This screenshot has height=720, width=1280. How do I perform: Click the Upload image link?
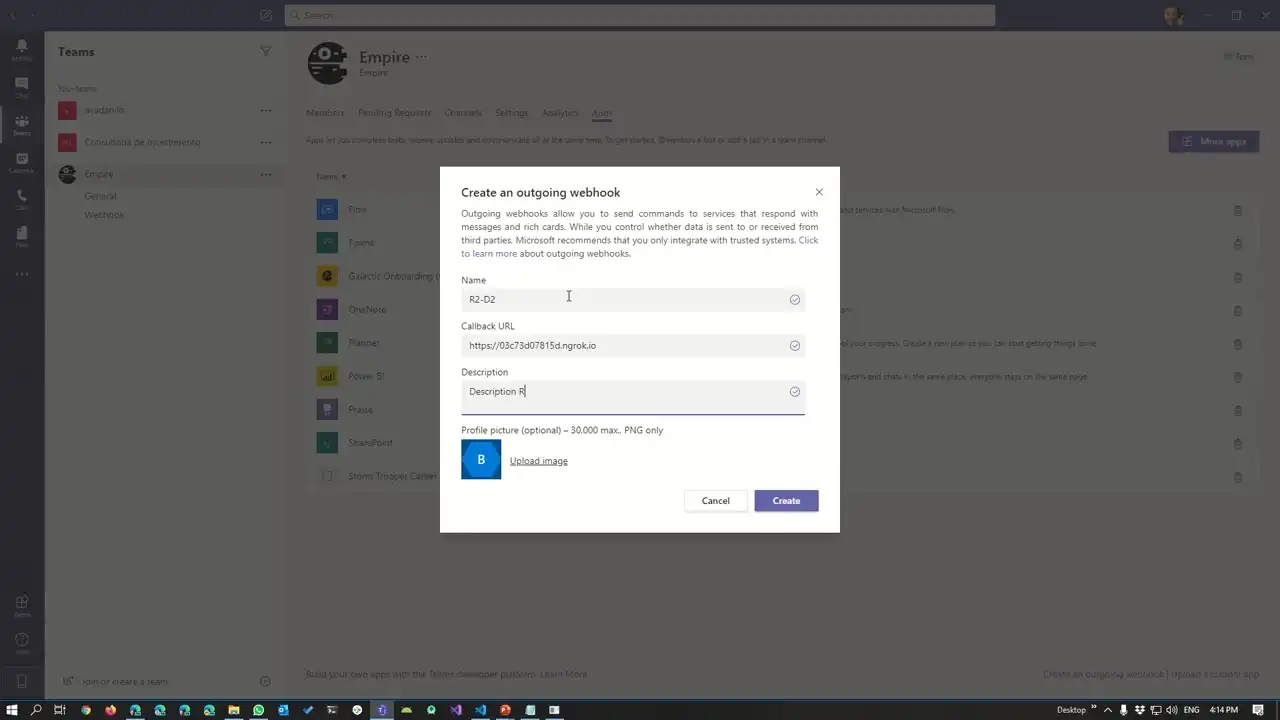tap(538, 460)
